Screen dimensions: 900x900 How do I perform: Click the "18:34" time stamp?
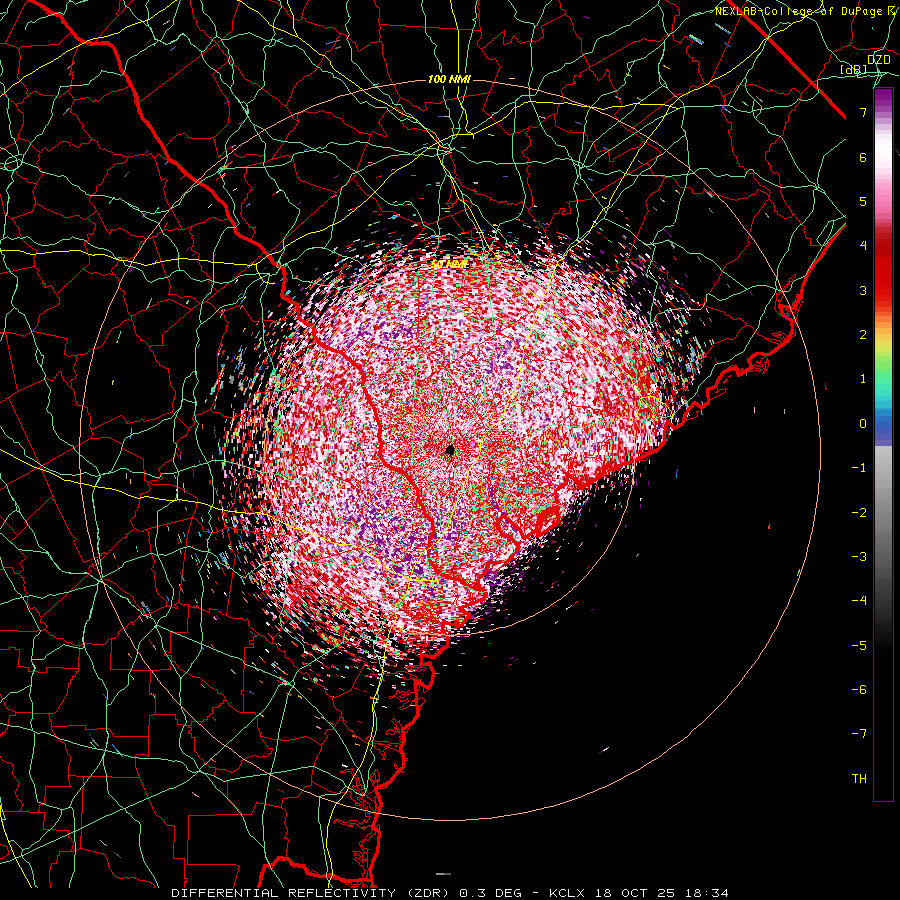click(705, 893)
